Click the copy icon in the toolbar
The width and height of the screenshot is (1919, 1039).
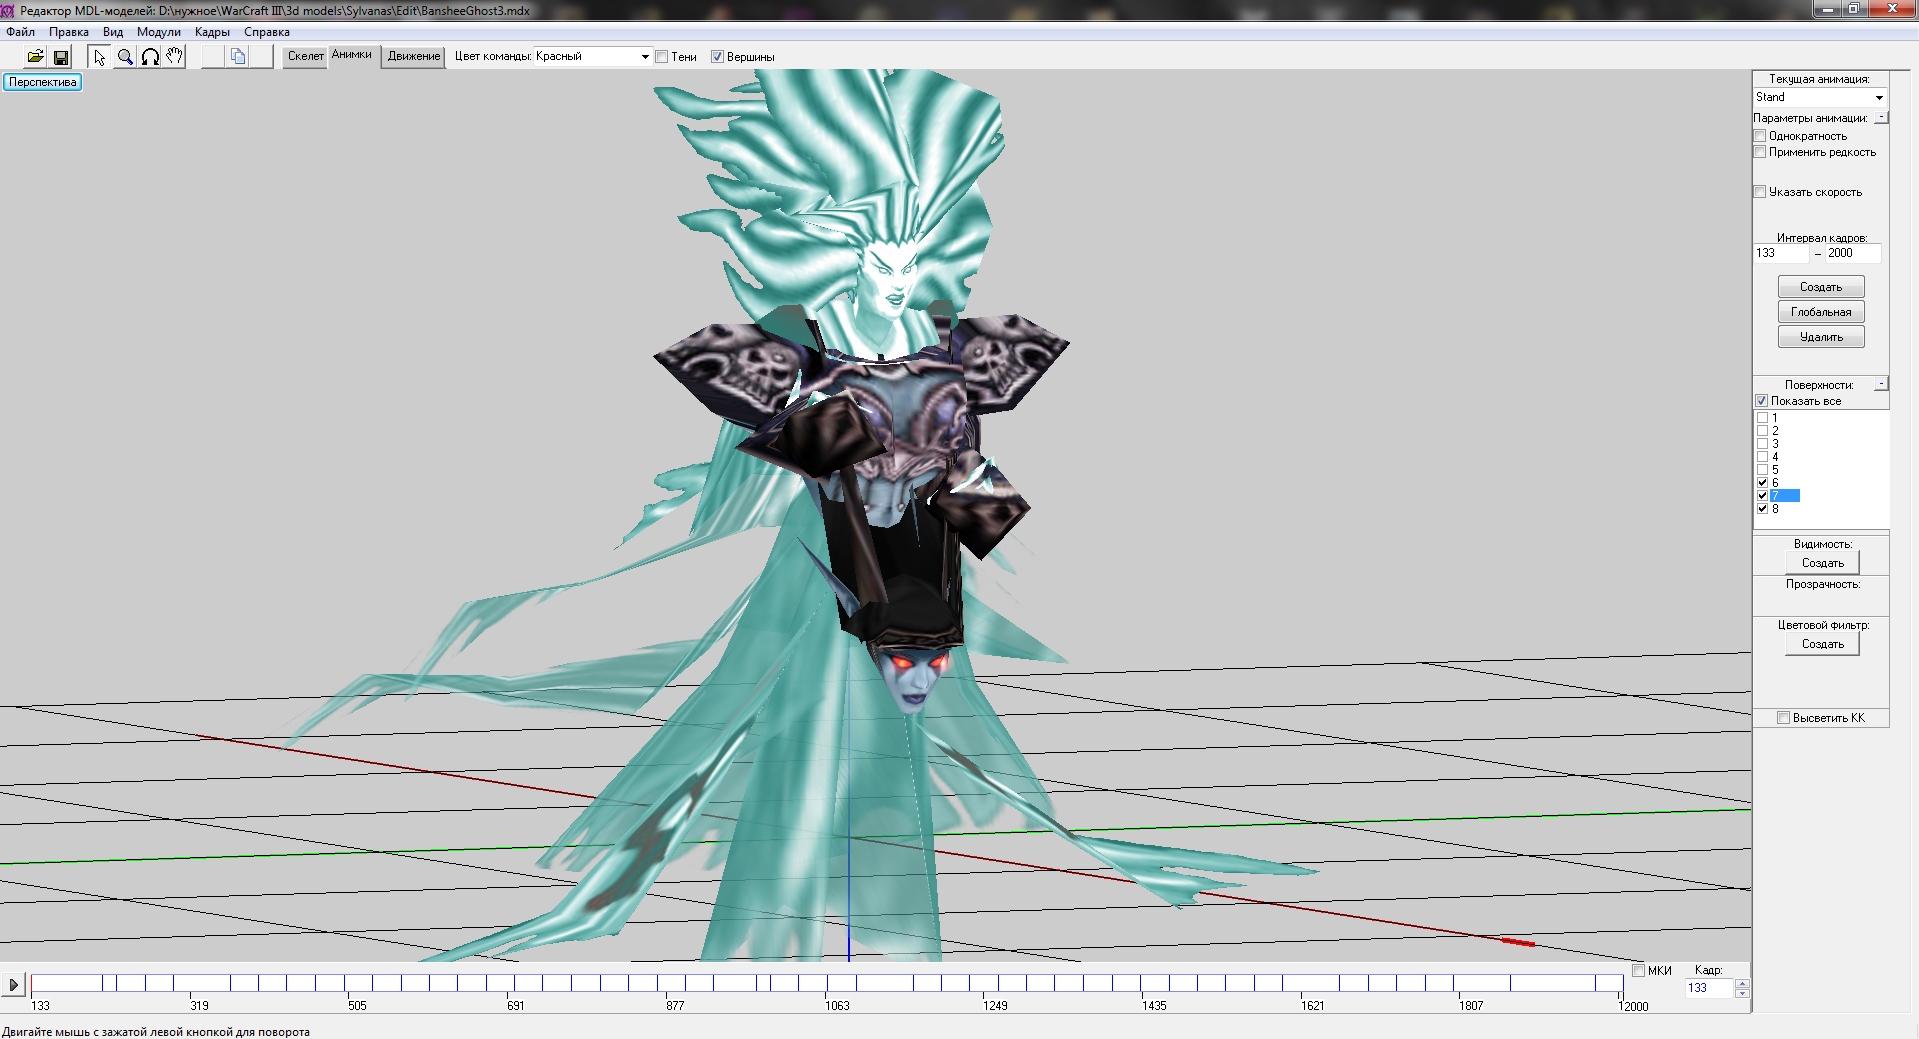pos(237,57)
